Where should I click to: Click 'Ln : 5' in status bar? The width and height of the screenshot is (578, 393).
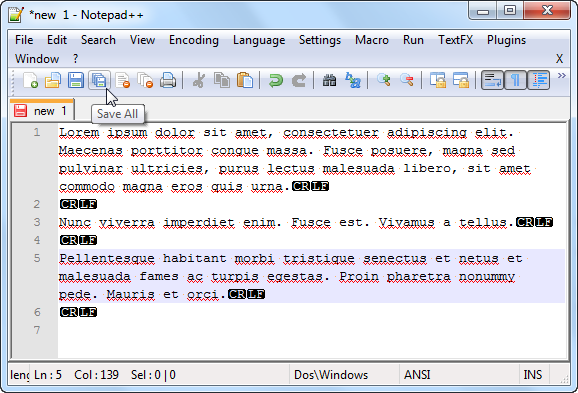coord(48,375)
